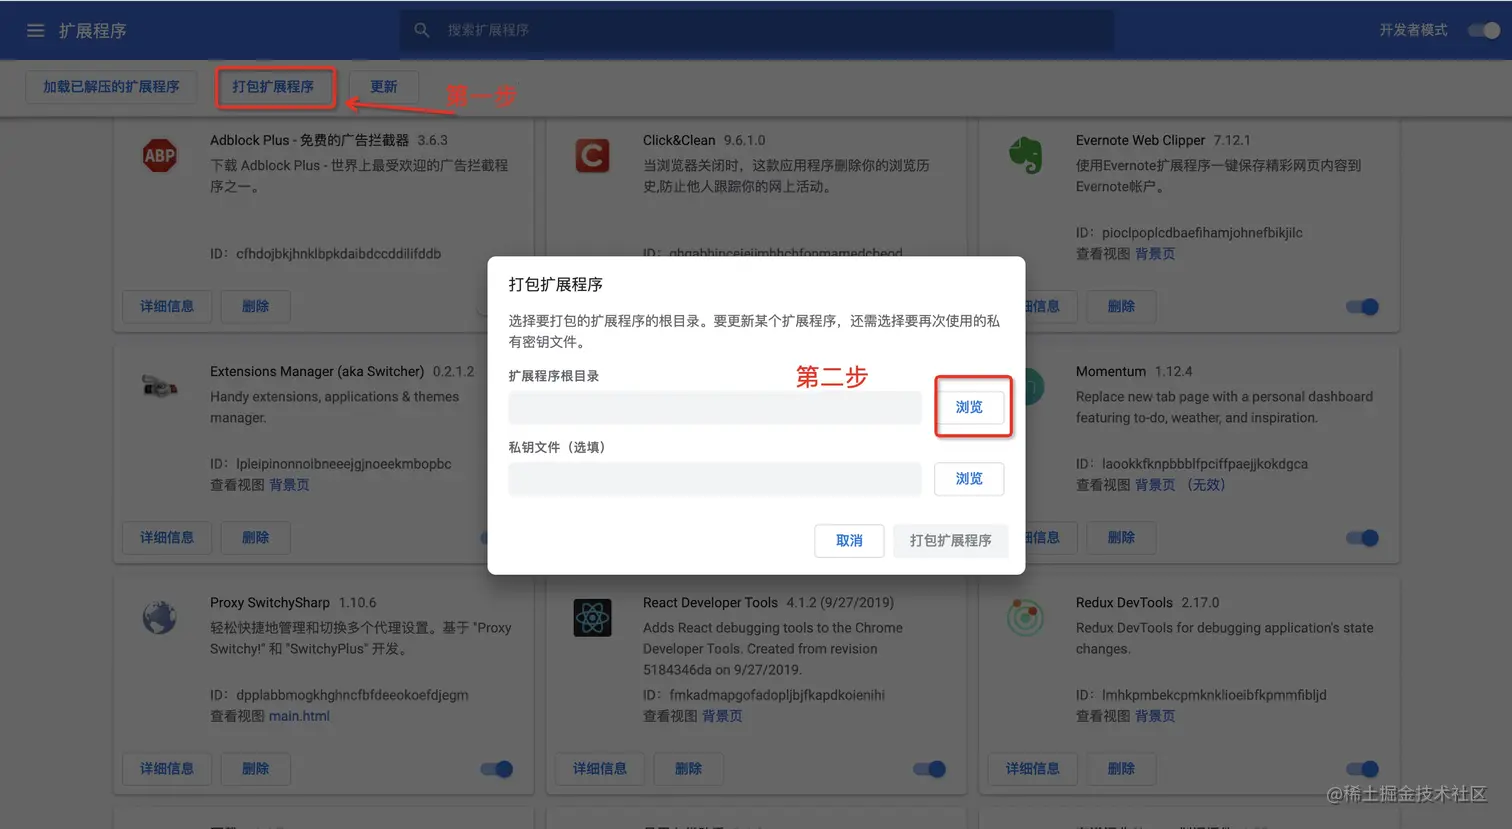
Task: Open Proxy SwitchySharp main.html link
Action: click(299, 716)
